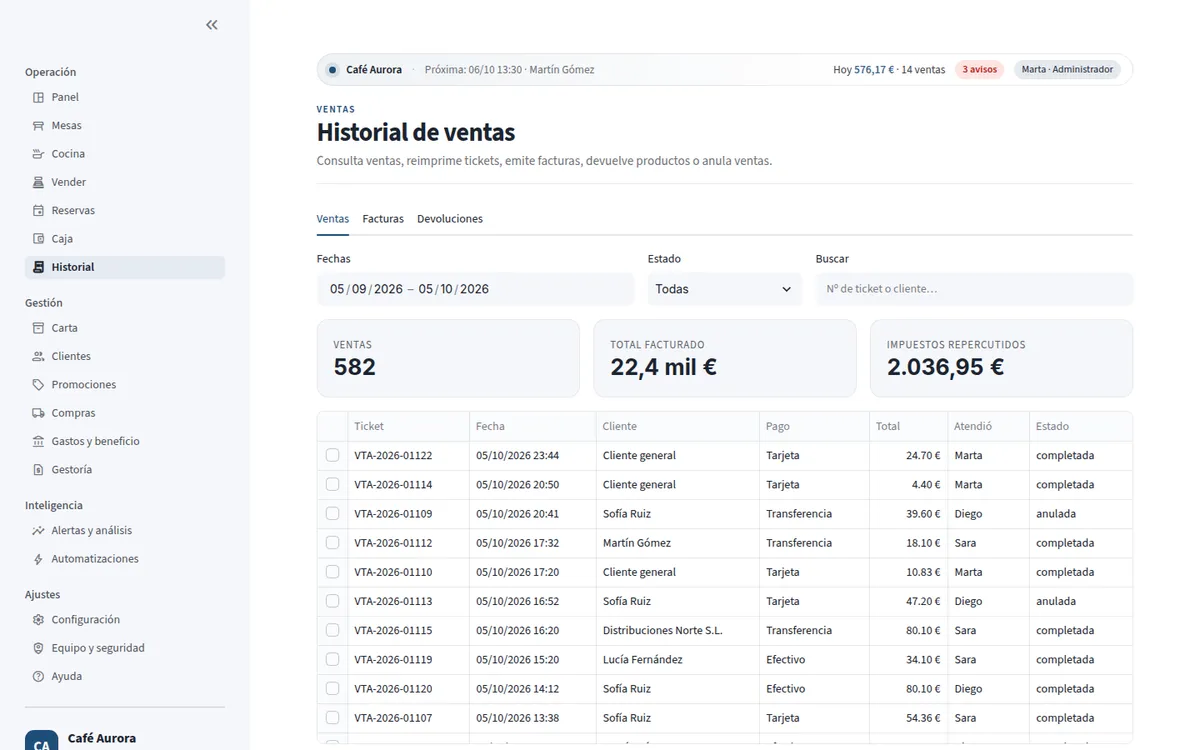The image size is (1200, 750).
Task: Click the Gestoría briefcase icon
Action: click(38, 470)
